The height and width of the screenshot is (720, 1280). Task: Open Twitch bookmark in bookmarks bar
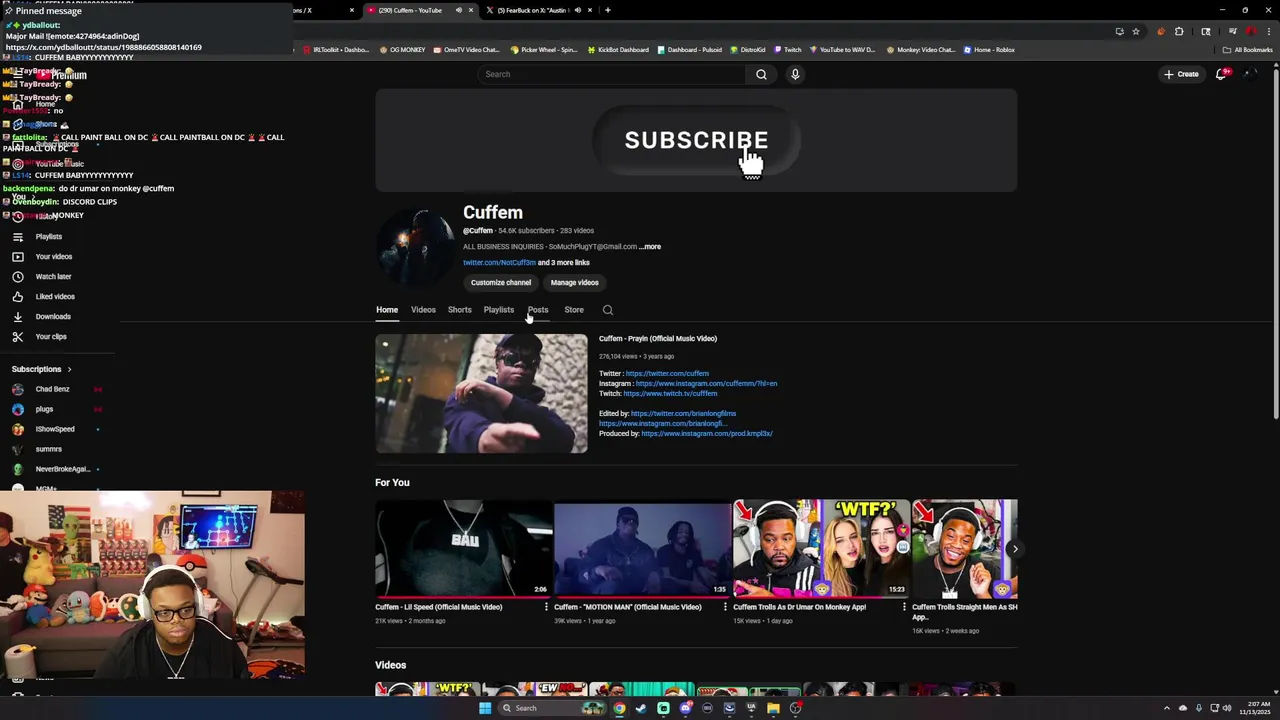[787, 50]
